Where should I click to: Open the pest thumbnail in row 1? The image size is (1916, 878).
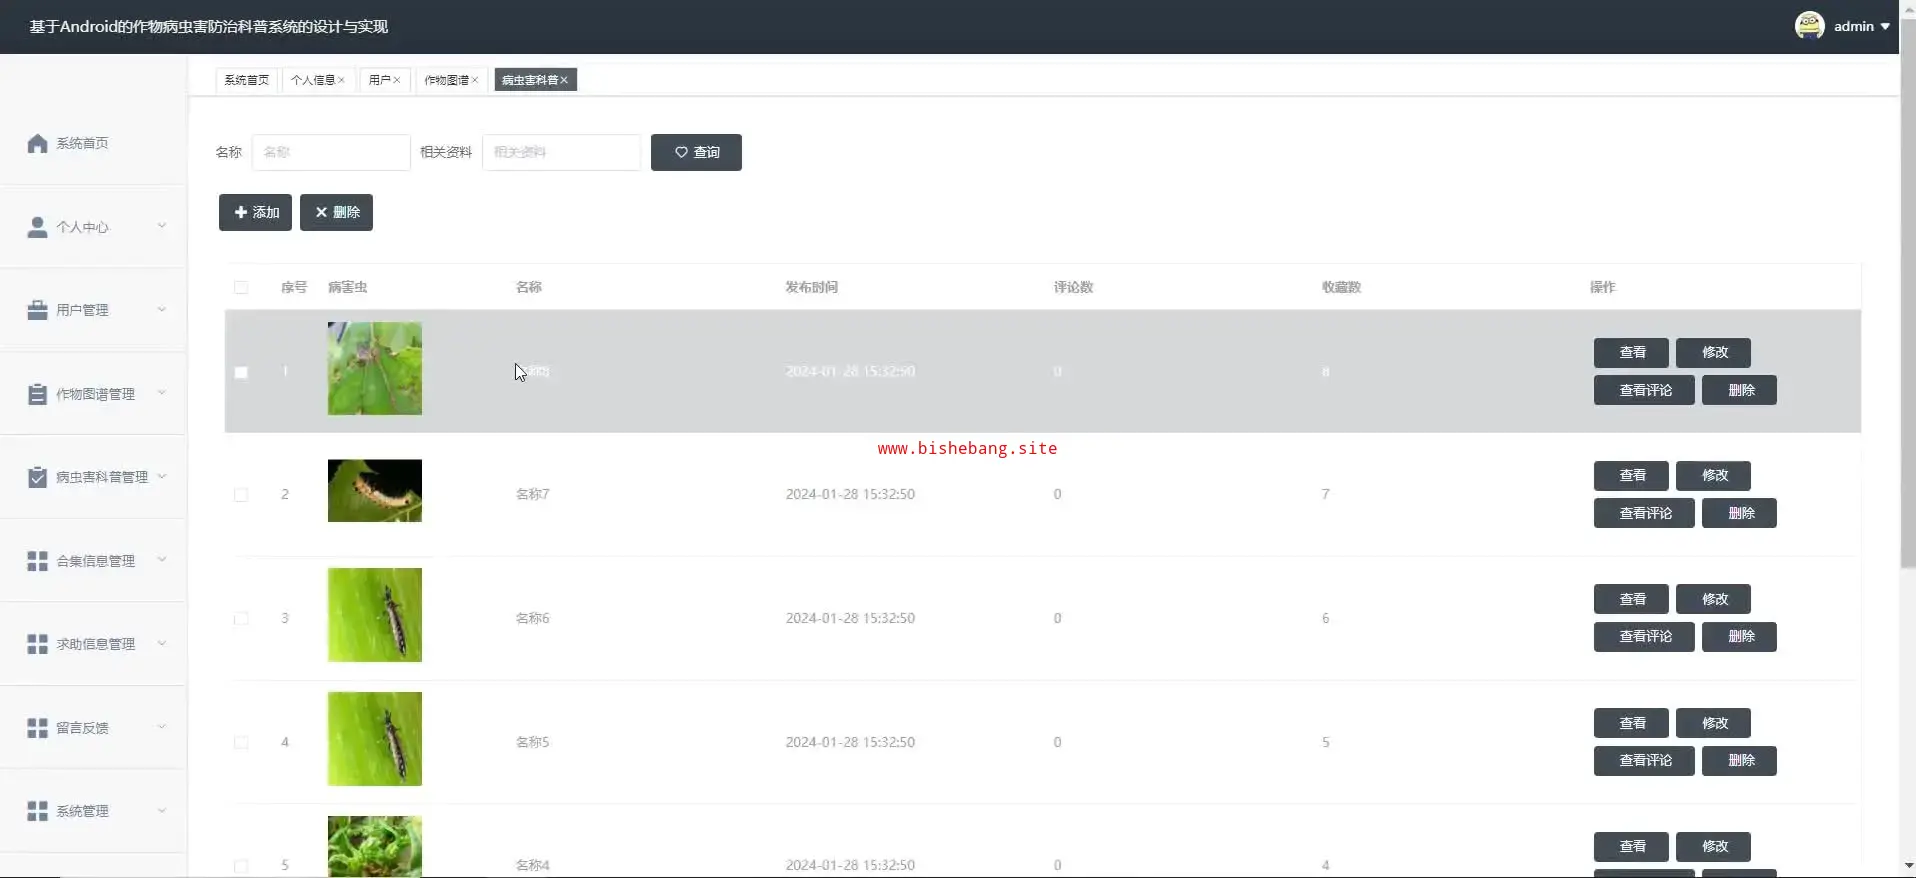tap(375, 368)
